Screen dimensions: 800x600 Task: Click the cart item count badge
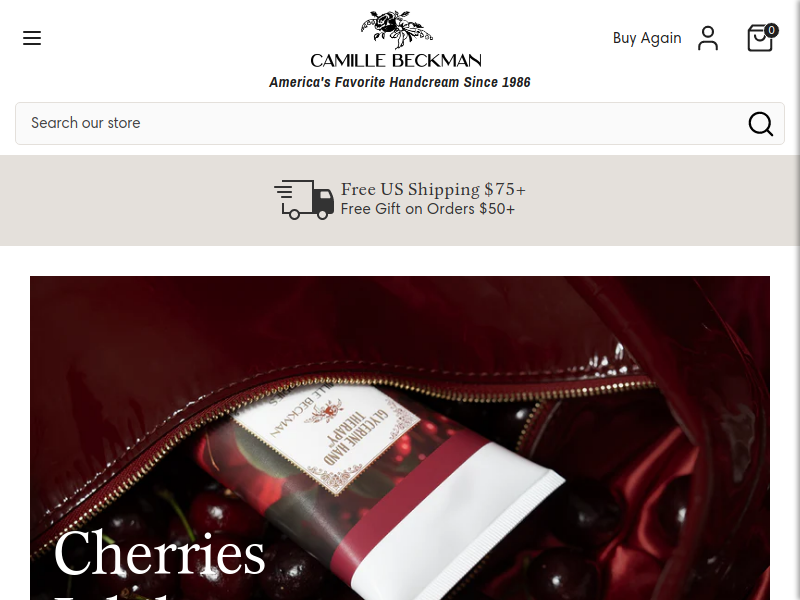(771, 30)
